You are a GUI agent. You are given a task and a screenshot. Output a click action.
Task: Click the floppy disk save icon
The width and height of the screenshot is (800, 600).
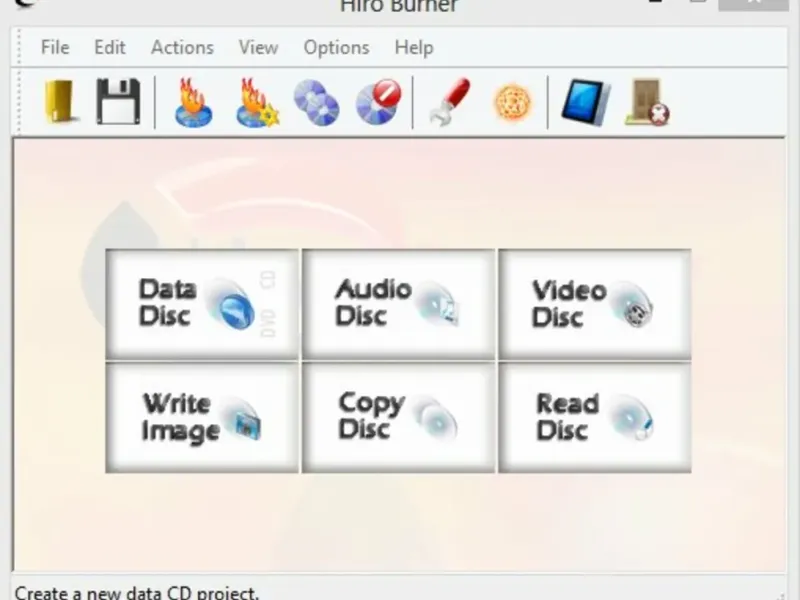click(118, 102)
